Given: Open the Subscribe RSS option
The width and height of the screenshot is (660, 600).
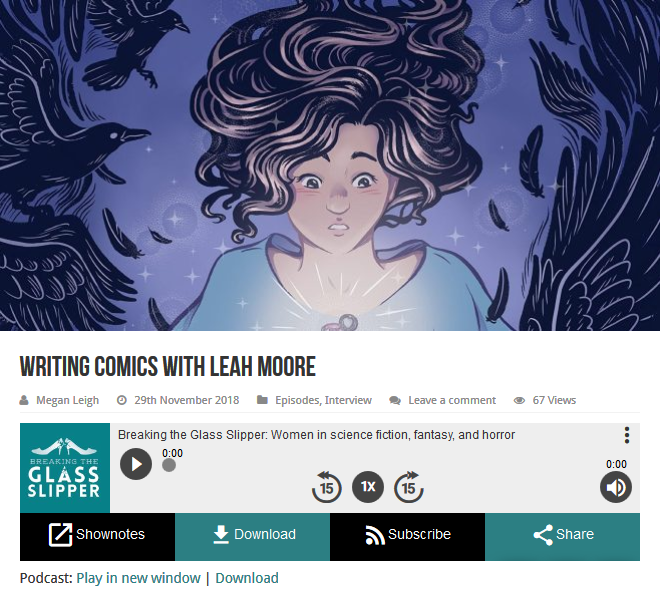Looking at the screenshot, I should click(x=407, y=536).
